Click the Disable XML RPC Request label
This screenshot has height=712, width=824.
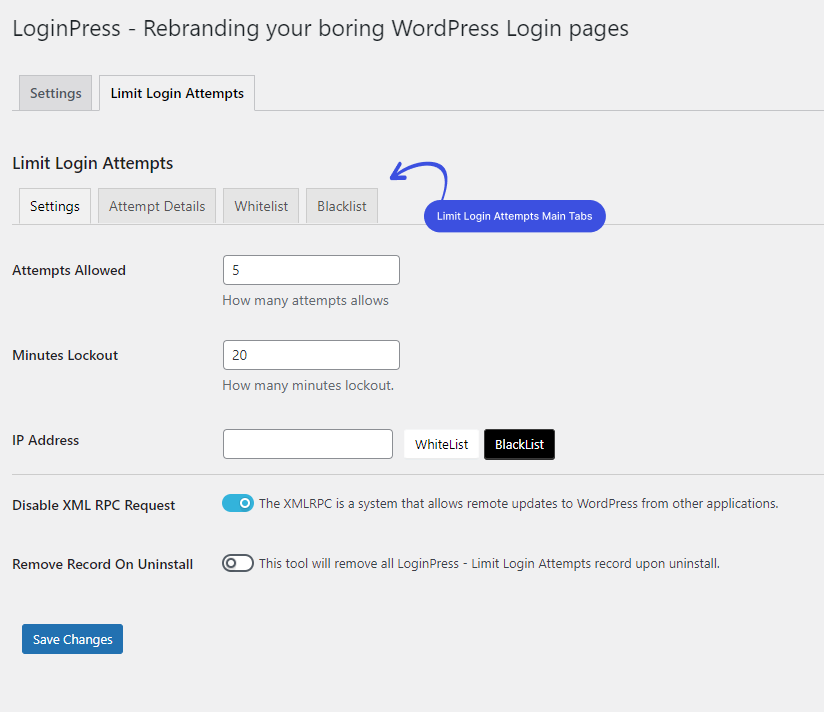tap(94, 505)
